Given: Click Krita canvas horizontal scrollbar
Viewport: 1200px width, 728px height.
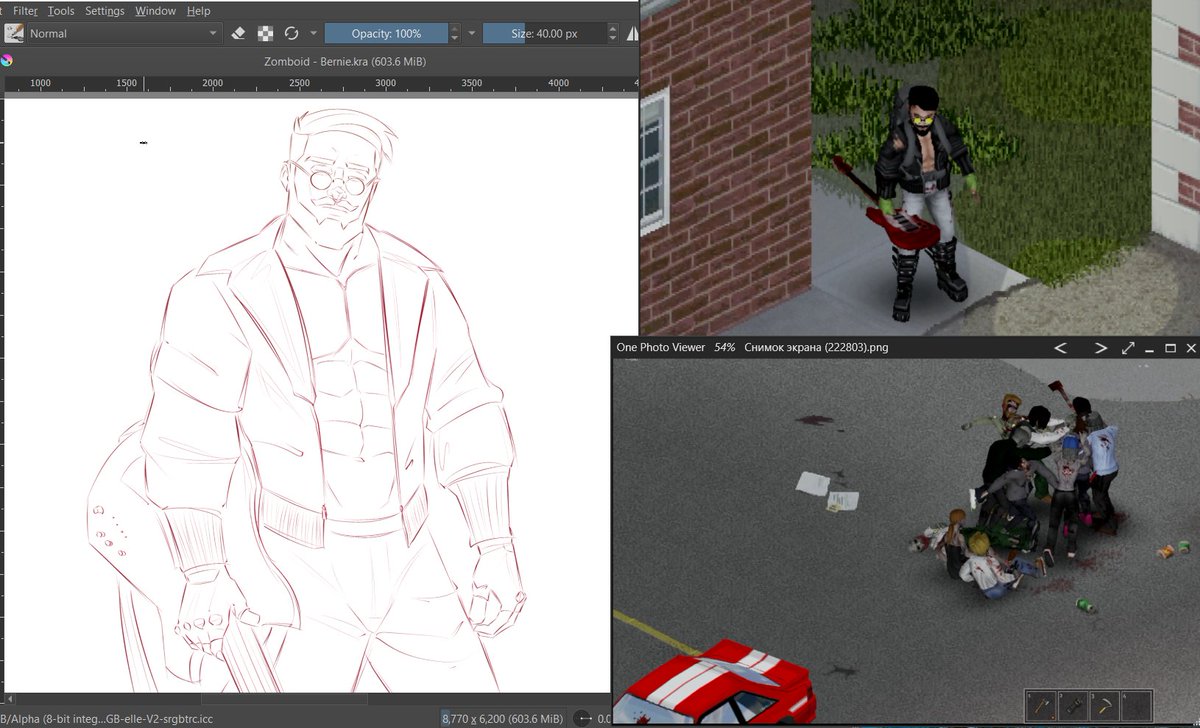Looking at the screenshot, I should pyautogui.click(x=284, y=699).
